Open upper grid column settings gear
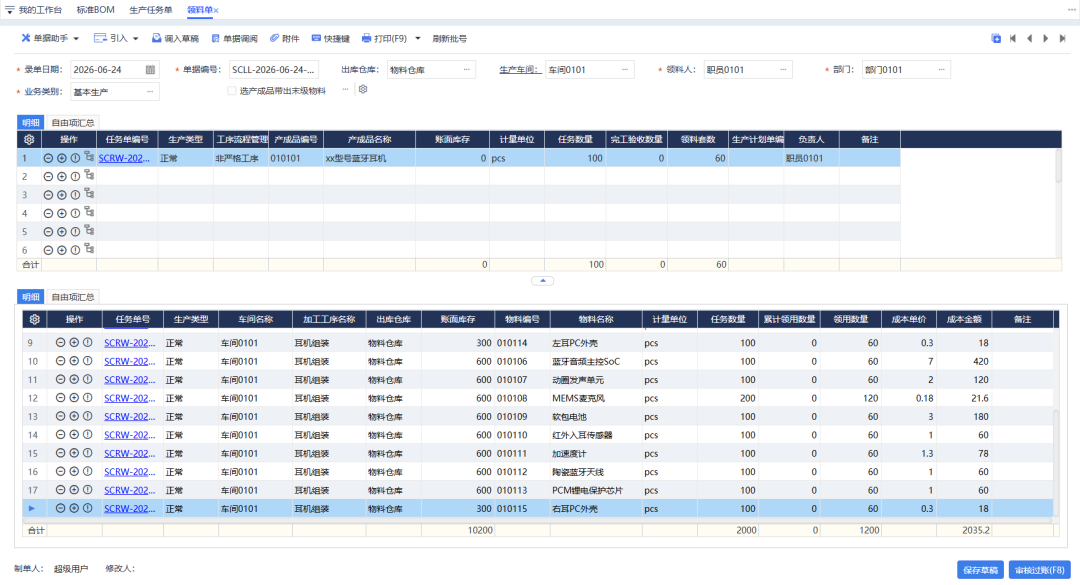 point(29,139)
